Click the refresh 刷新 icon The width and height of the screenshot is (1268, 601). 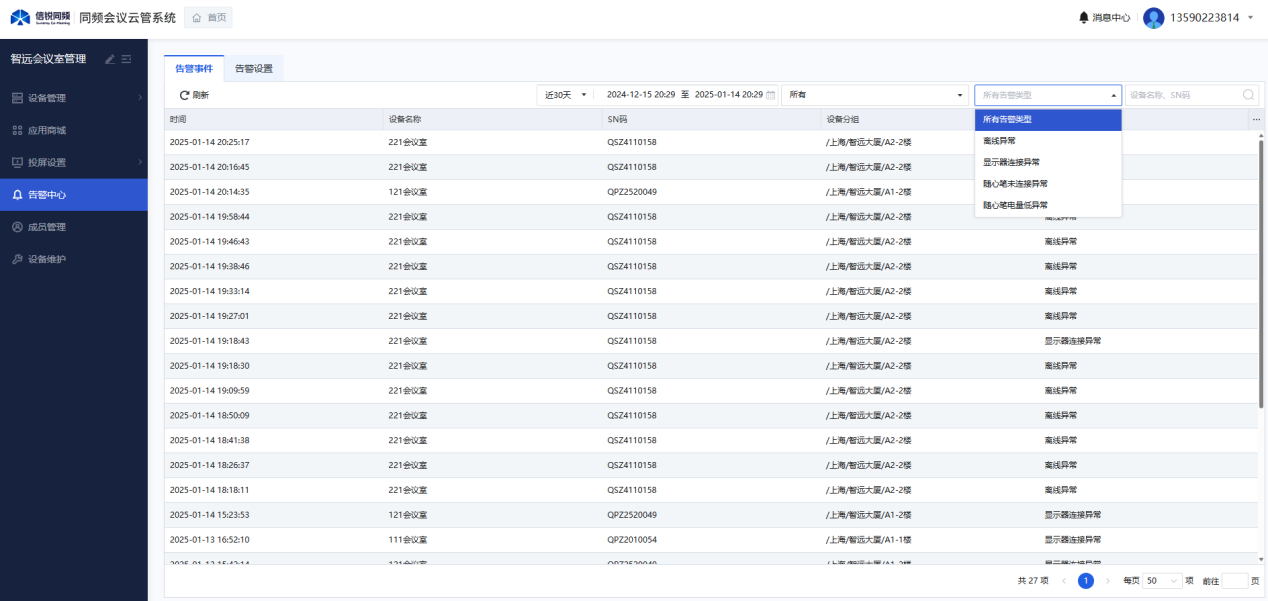tap(184, 95)
